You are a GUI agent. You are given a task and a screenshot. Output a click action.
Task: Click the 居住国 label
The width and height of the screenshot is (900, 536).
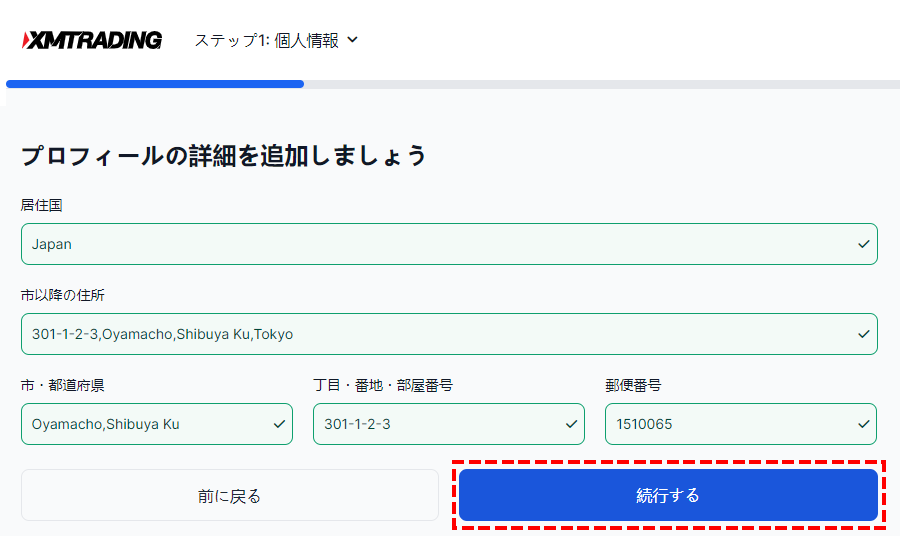pos(41,205)
